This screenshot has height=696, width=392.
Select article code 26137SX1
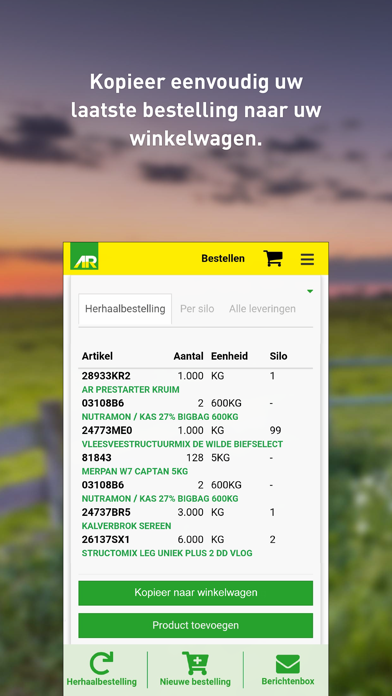105,540
